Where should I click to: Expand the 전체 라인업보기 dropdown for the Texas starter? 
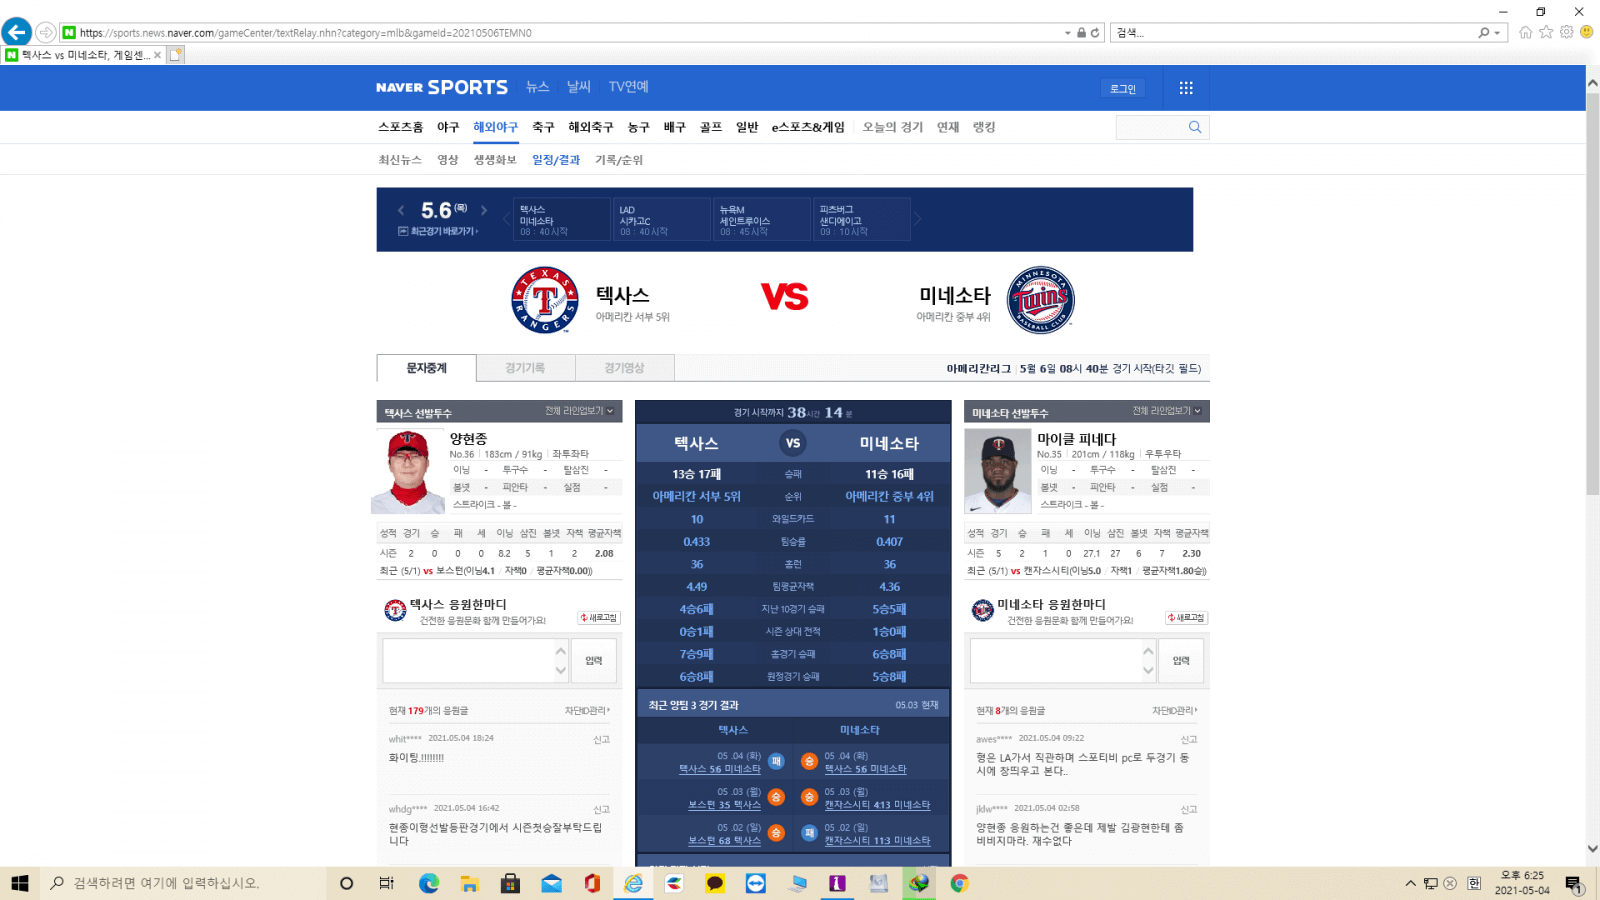click(580, 411)
